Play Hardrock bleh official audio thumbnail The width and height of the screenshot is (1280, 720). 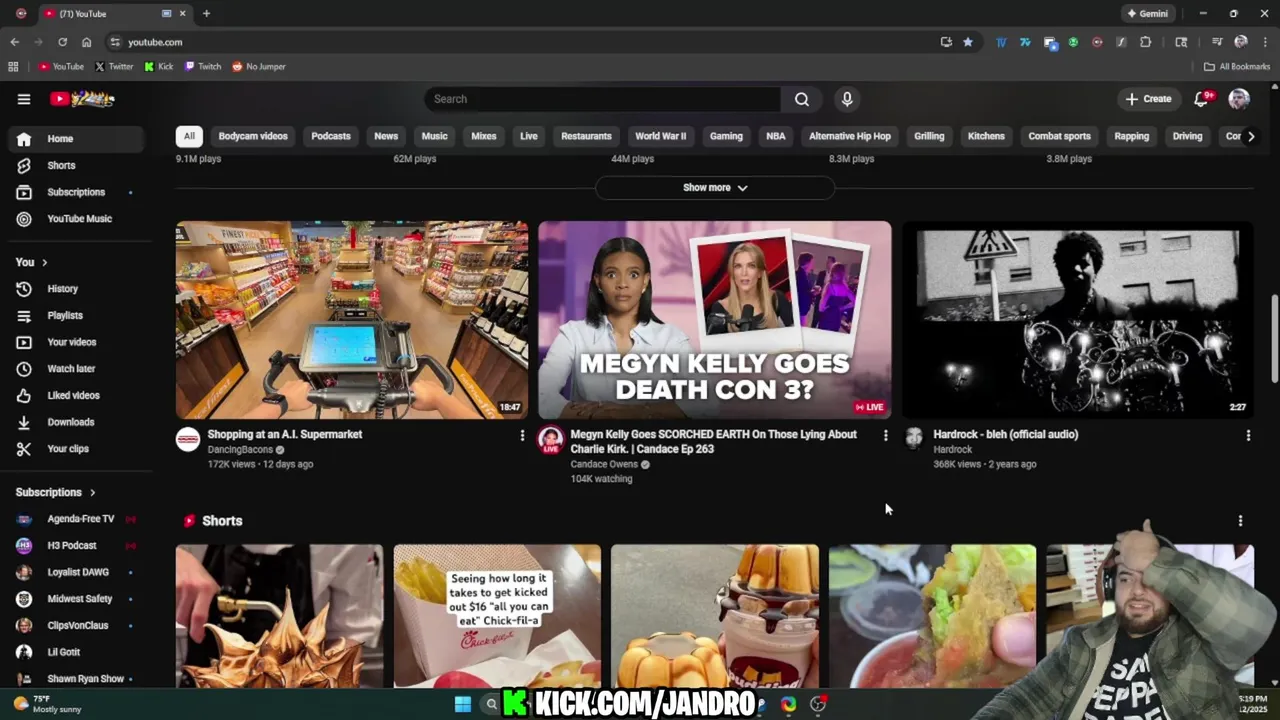point(1078,320)
